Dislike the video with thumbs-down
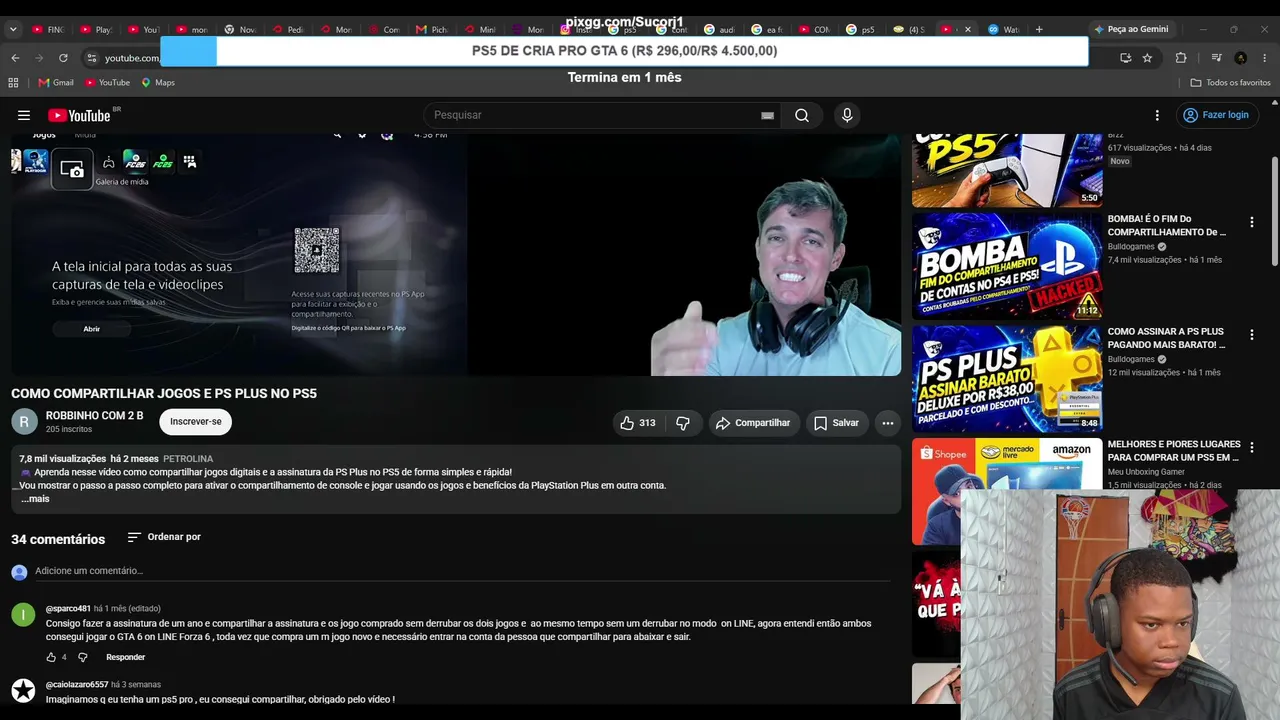 [683, 423]
